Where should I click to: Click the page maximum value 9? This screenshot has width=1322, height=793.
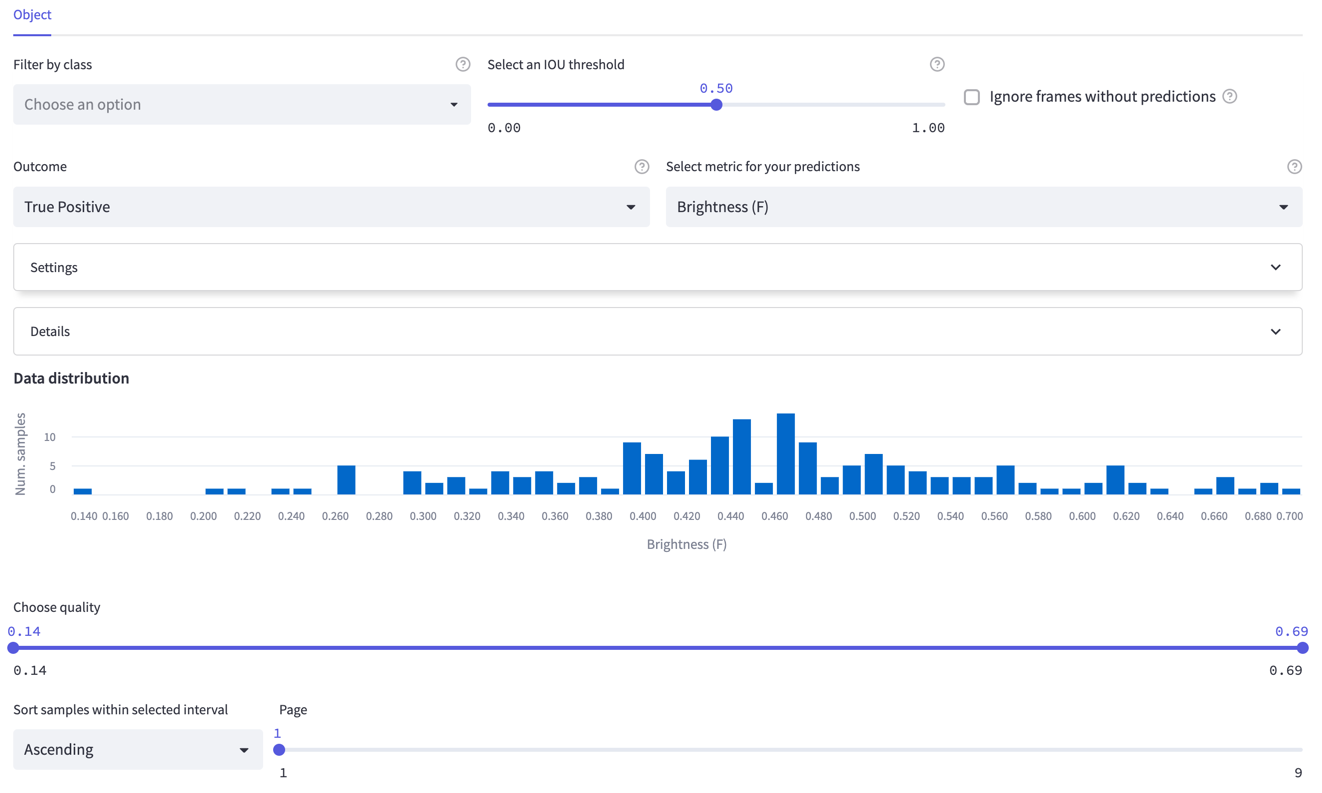pos(1298,773)
